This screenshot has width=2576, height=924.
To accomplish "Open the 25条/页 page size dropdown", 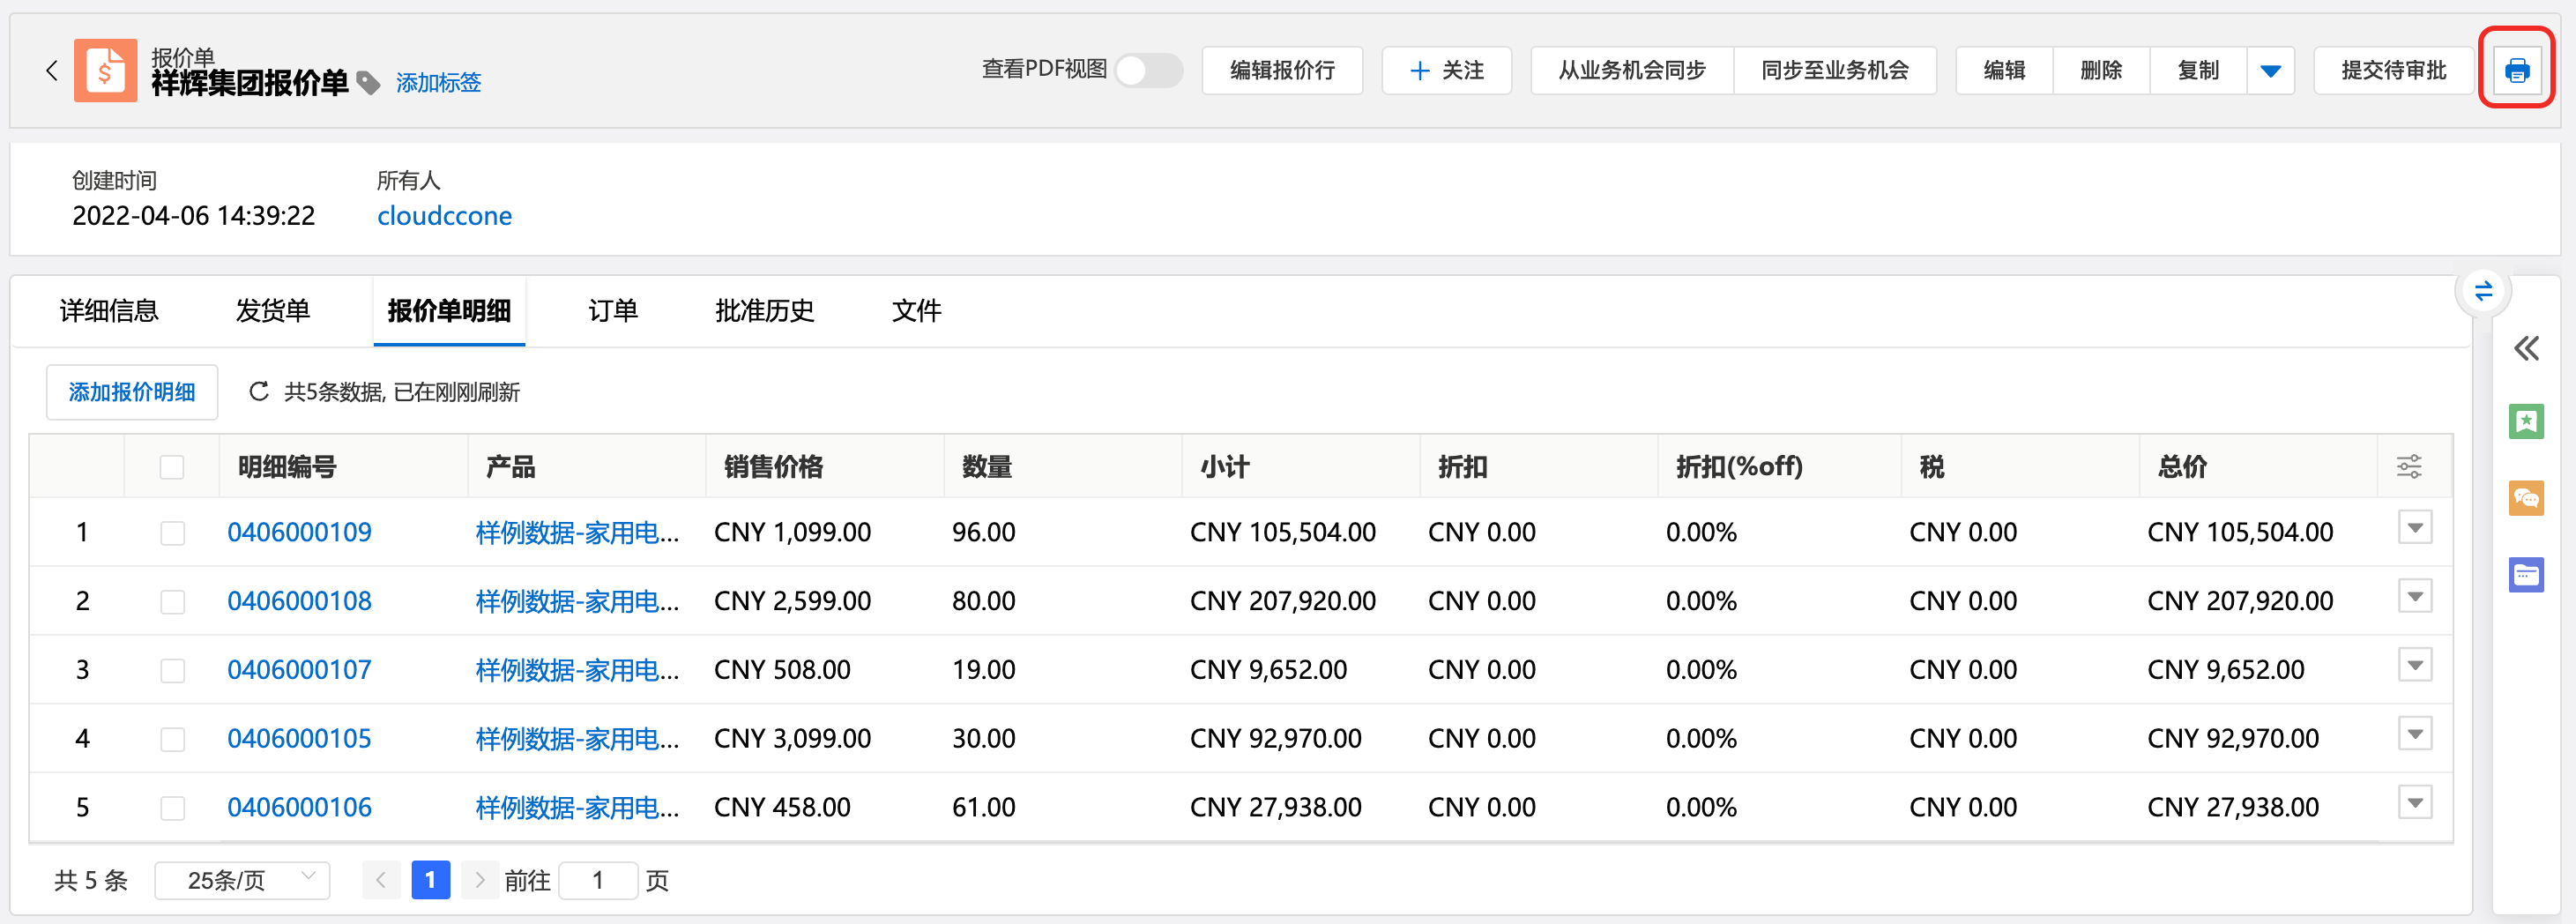I will (242, 880).
